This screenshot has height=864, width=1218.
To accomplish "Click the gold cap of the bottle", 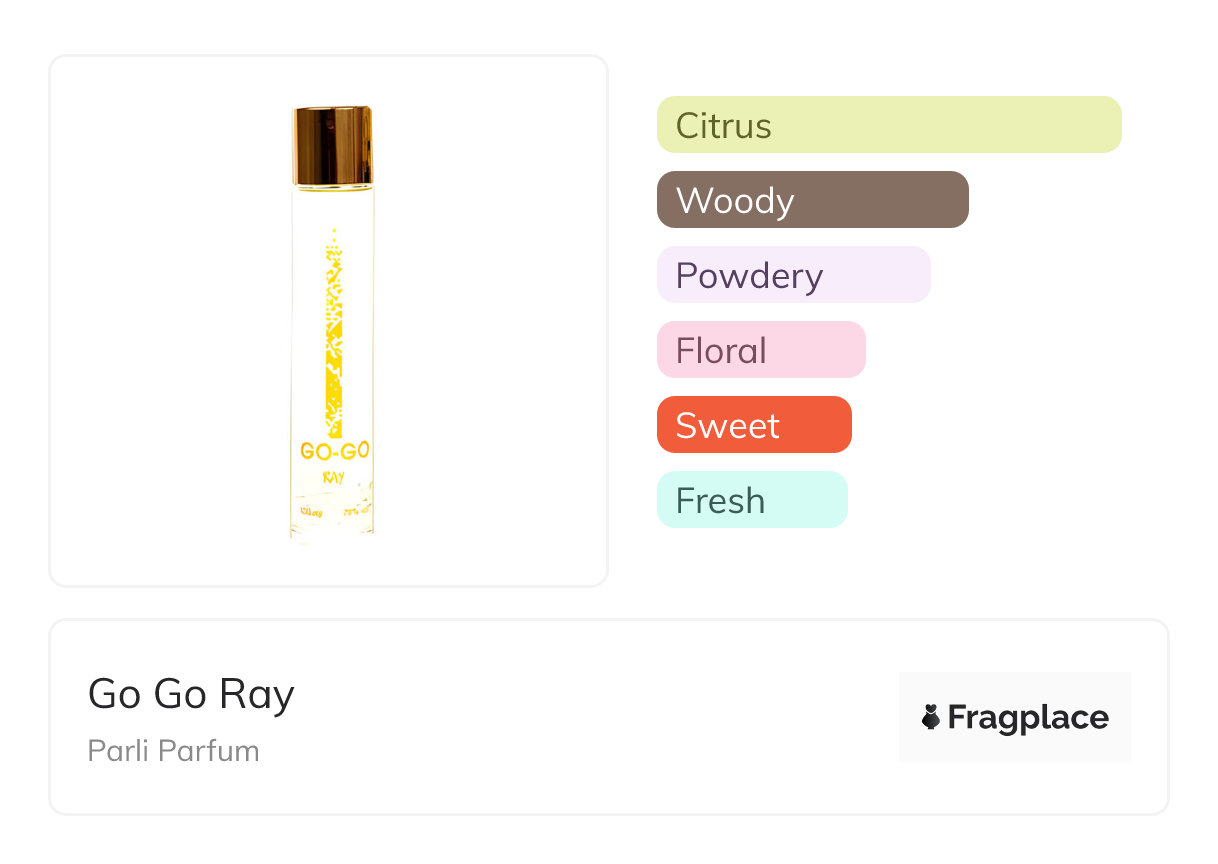I will (332, 146).
